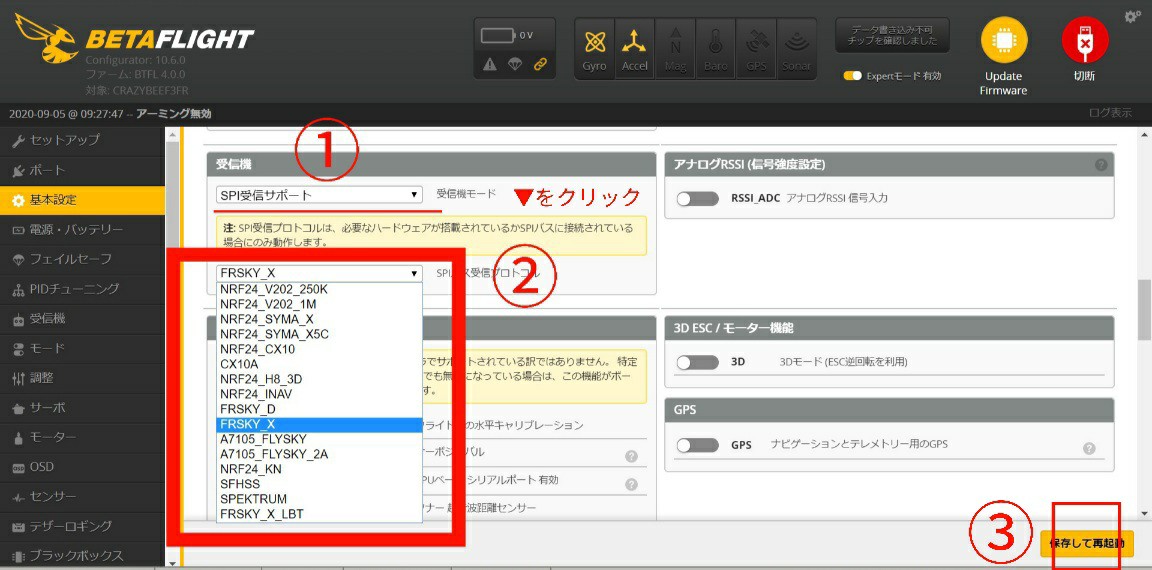This screenshot has height=570, width=1152.
Task: Select highlighted FRSKY_X list option
Action: click(320, 425)
